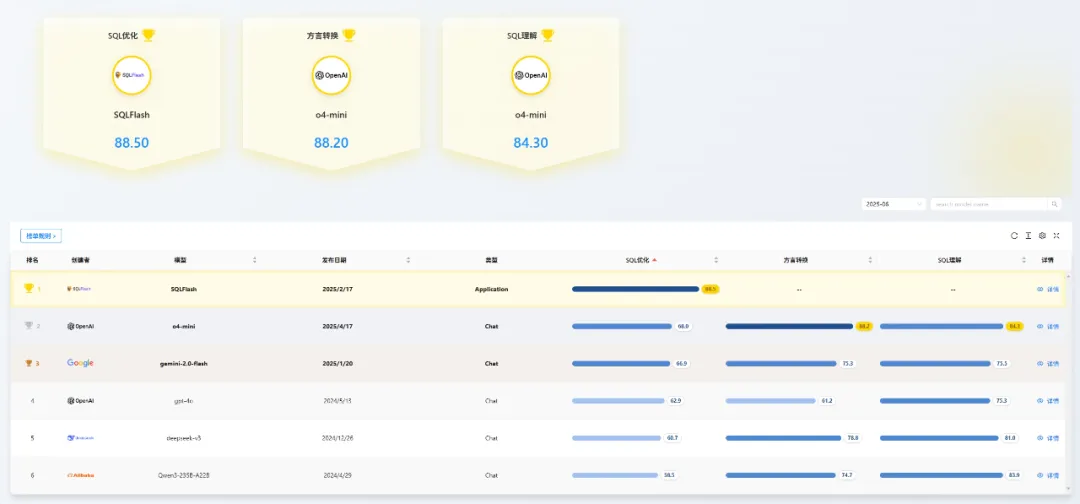Click the 88.50 score on the SQL优化 card
The image size is (1080, 504).
132,143
